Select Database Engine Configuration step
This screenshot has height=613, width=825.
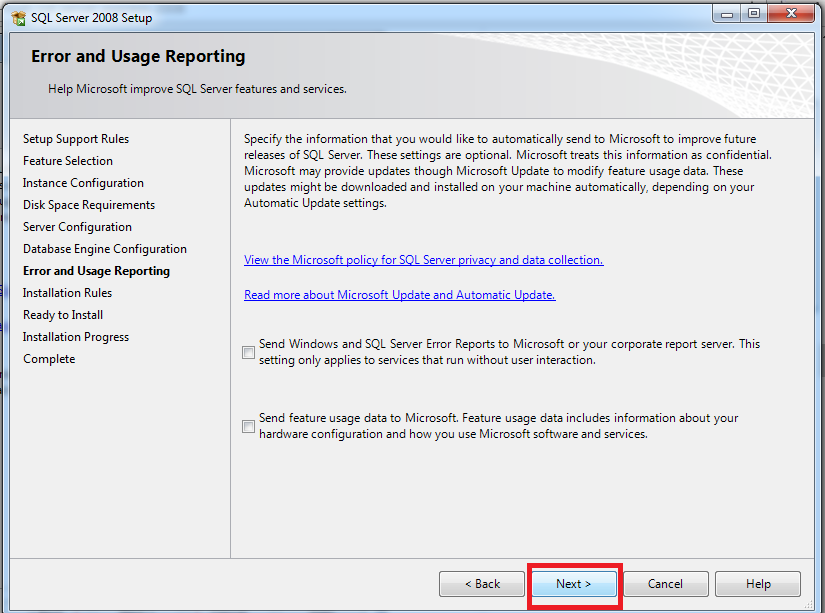[x=105, y=249]
